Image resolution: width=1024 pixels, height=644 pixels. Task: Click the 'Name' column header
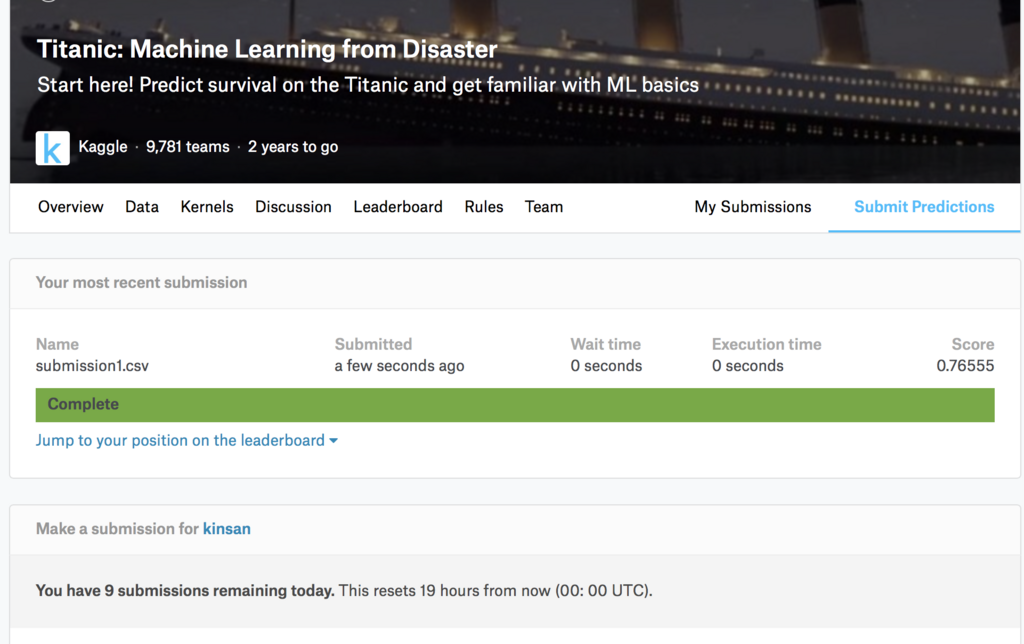pos(57,344)
